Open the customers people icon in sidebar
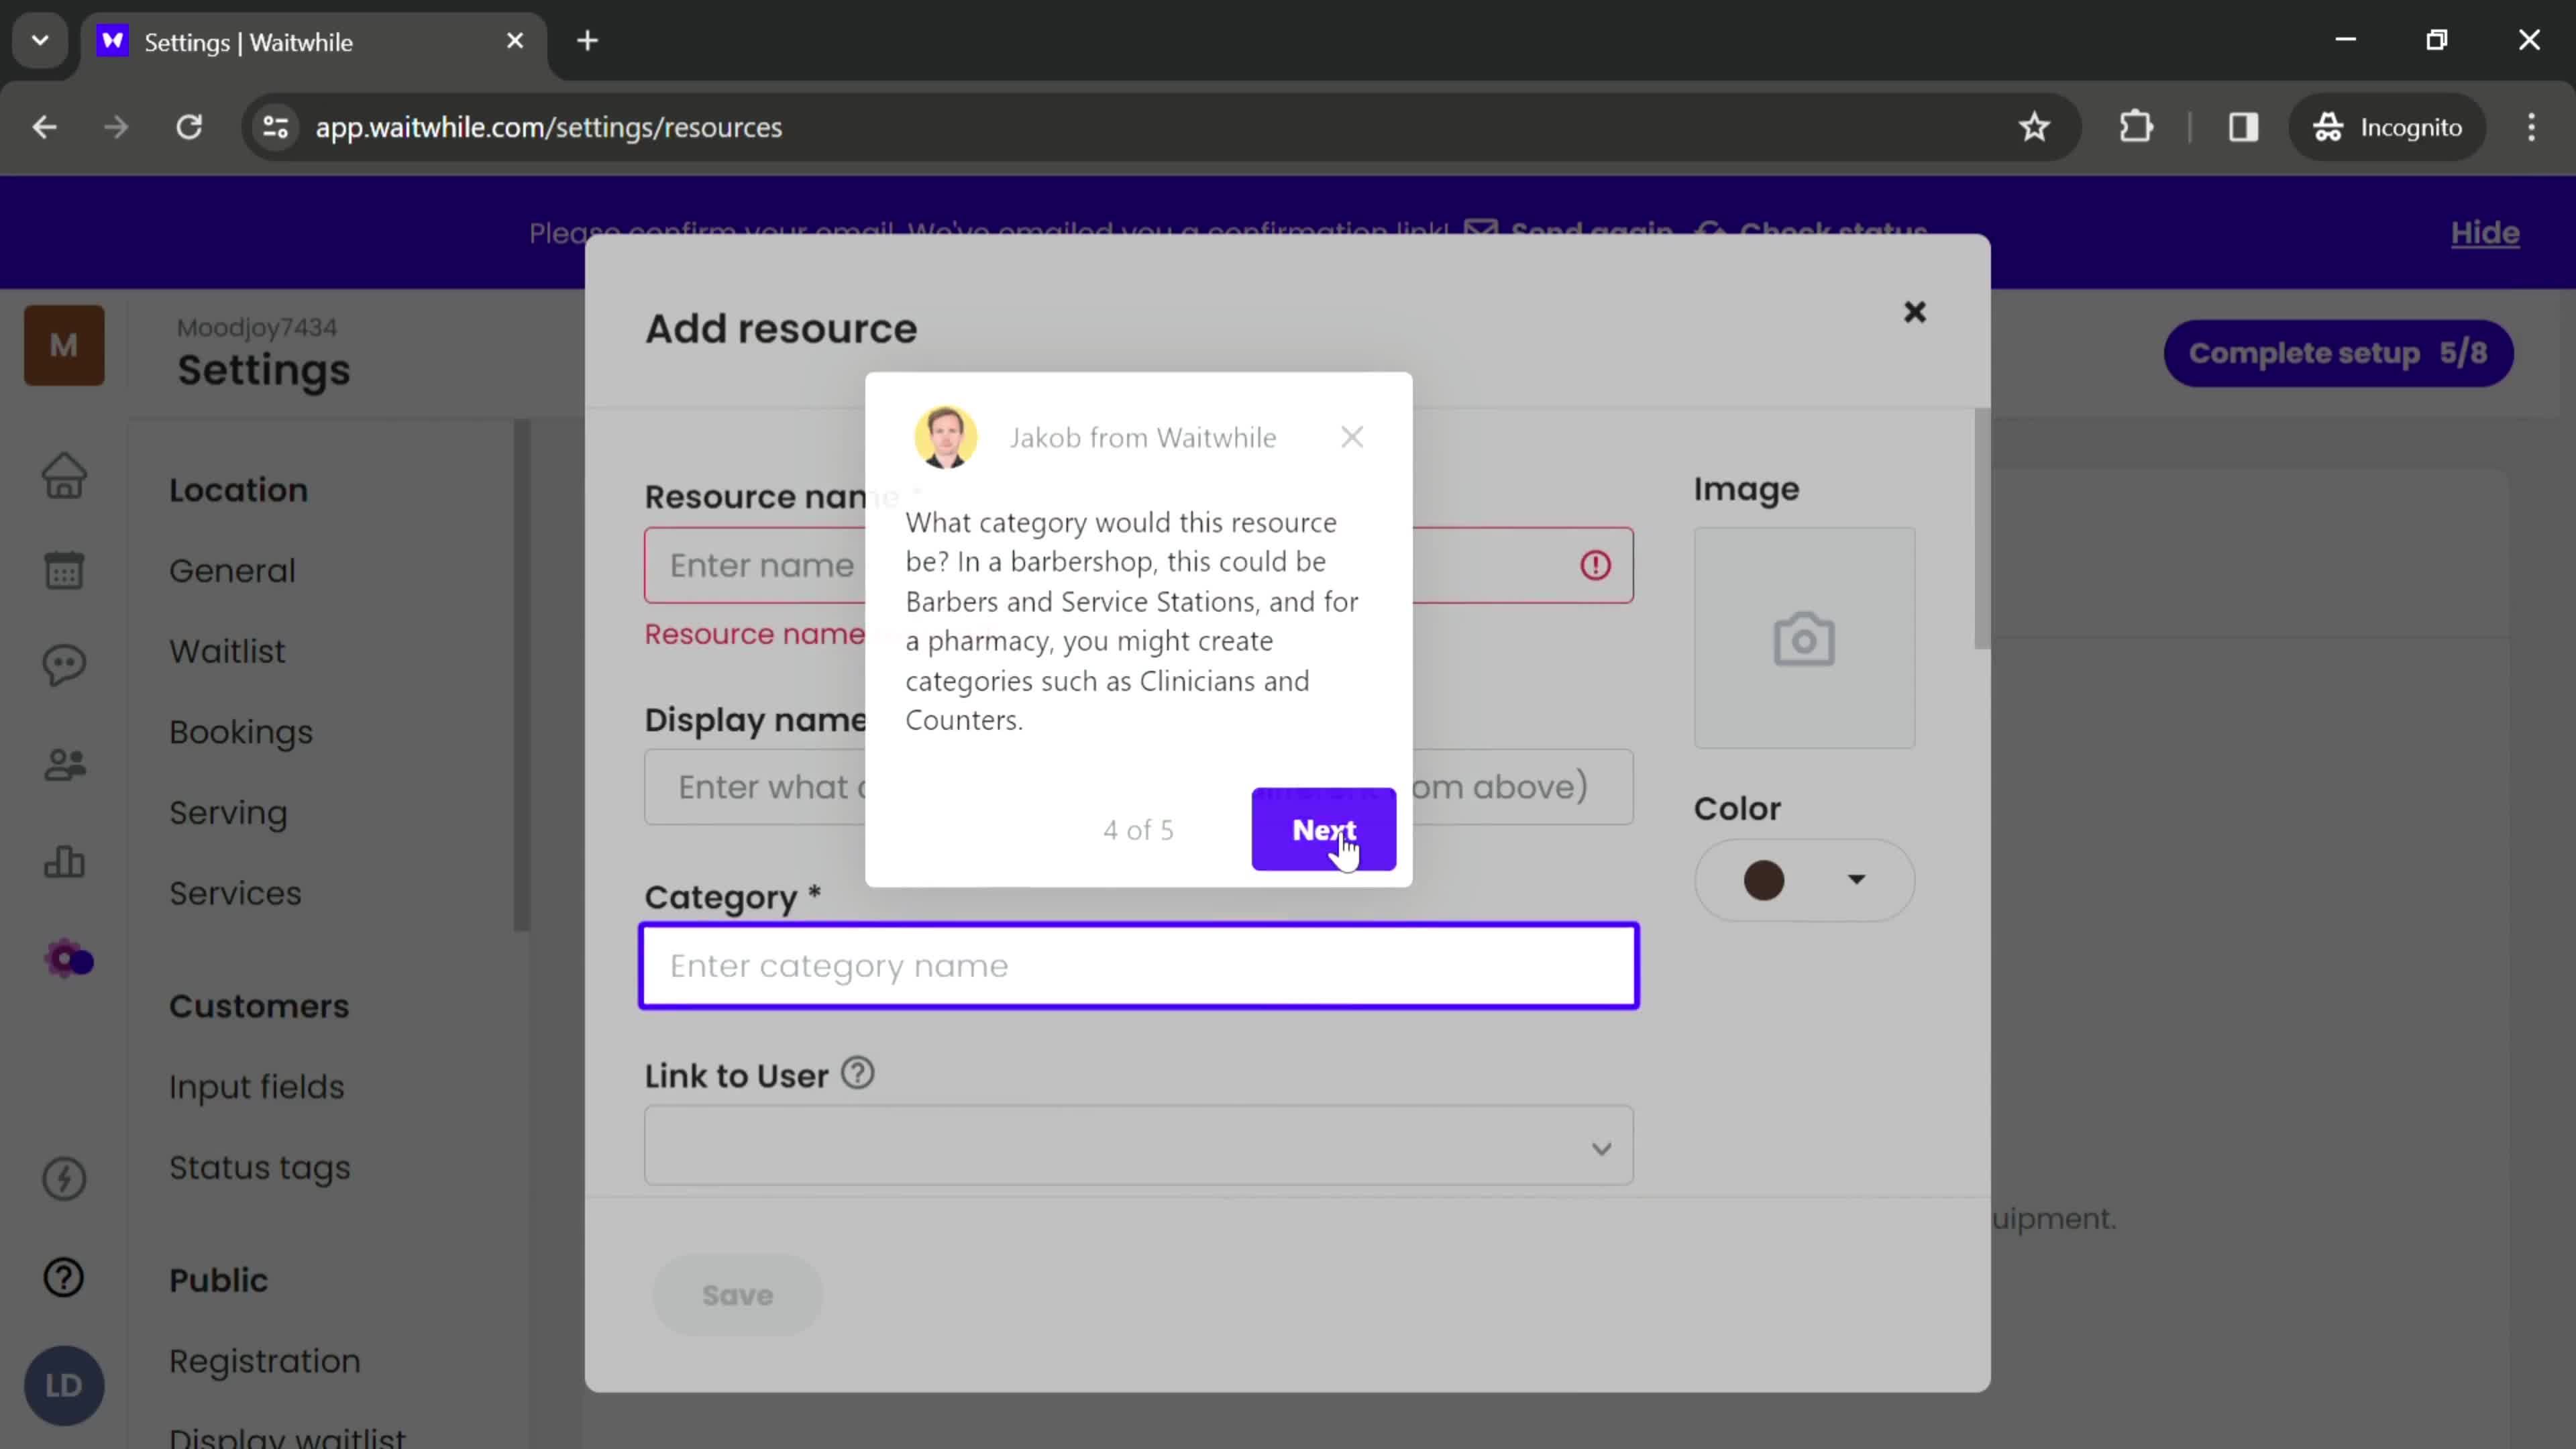2576x1449 pixels. click(x=64, y=765)
